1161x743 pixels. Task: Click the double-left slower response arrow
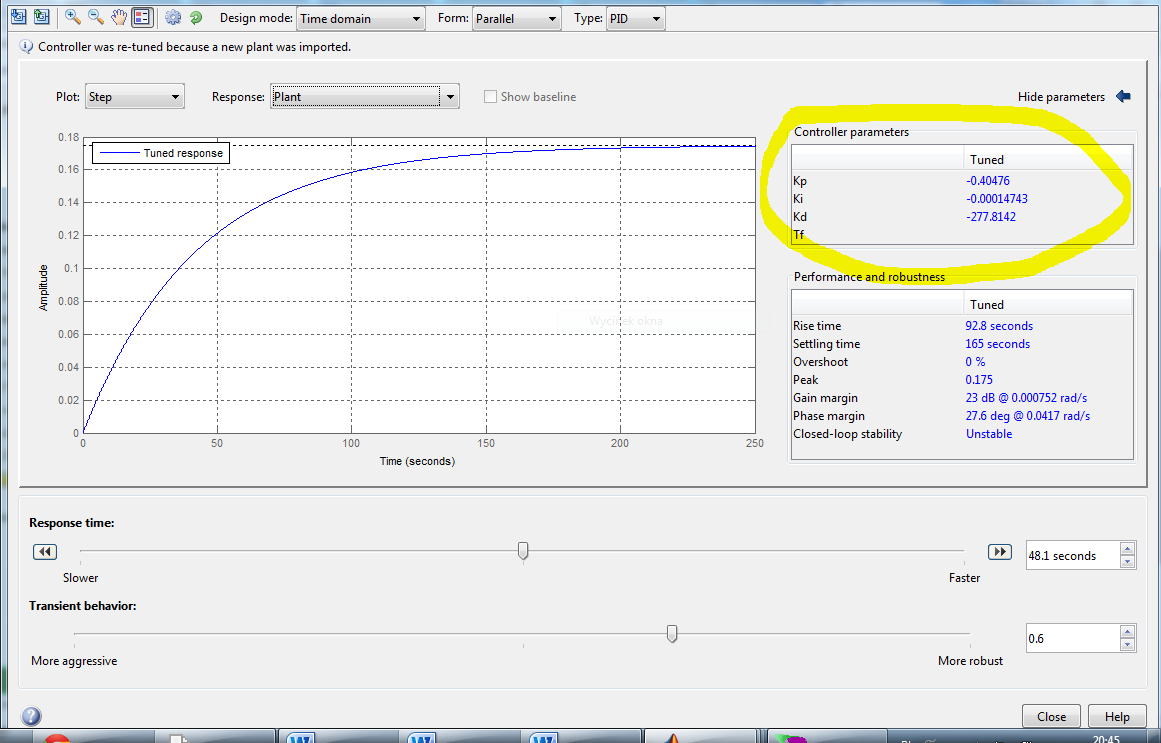[45, 552]
